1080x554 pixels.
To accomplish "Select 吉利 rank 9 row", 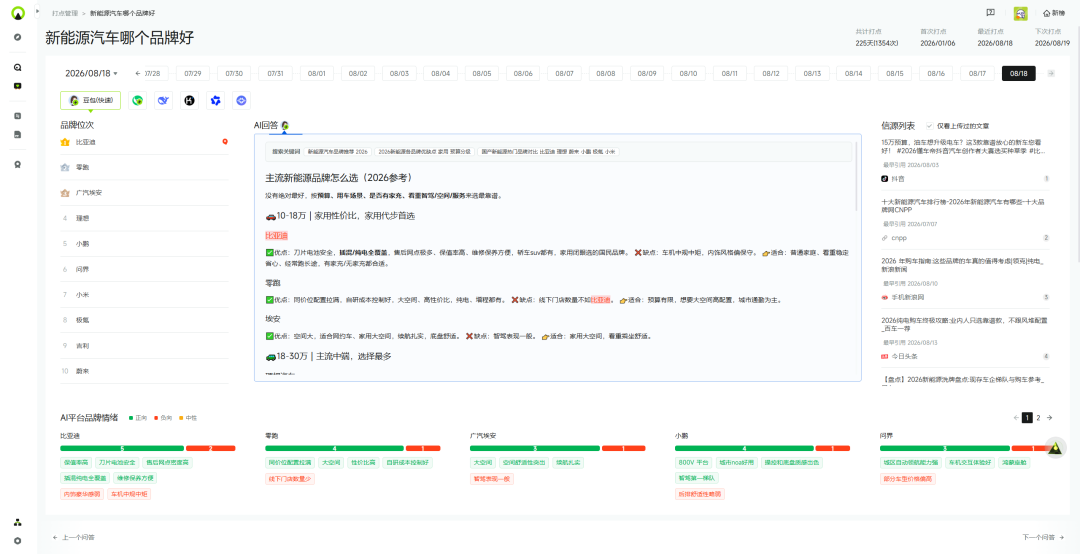I will point(144,346).
